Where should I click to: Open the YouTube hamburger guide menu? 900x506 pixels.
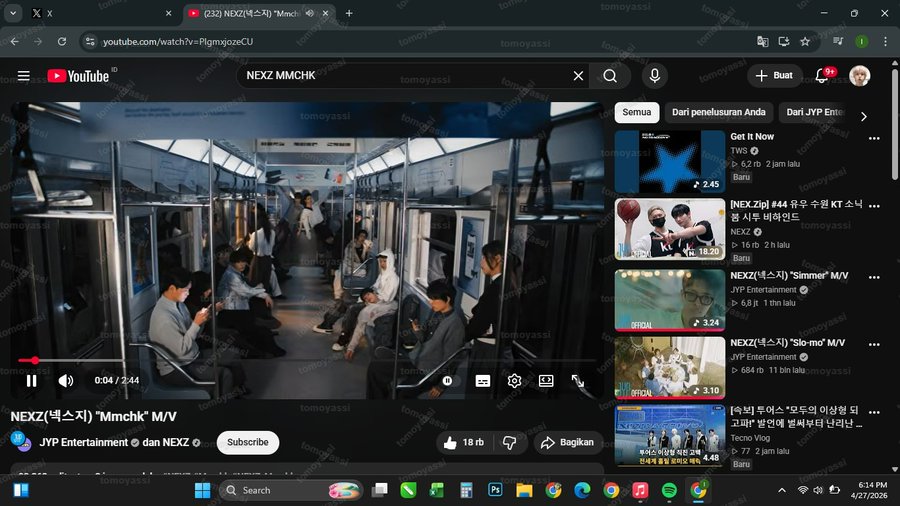click(x=24, y=76)
